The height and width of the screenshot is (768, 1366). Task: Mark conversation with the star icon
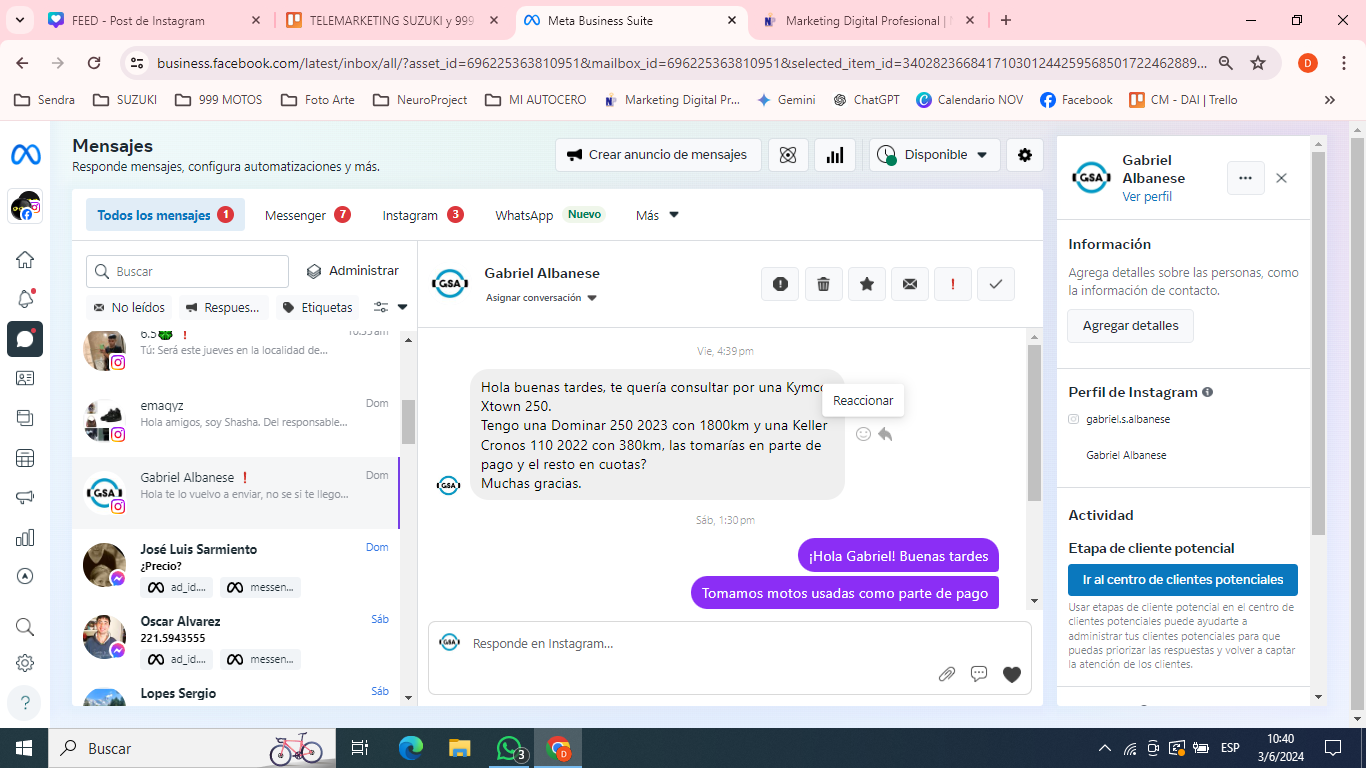click(x=866, y=284)
